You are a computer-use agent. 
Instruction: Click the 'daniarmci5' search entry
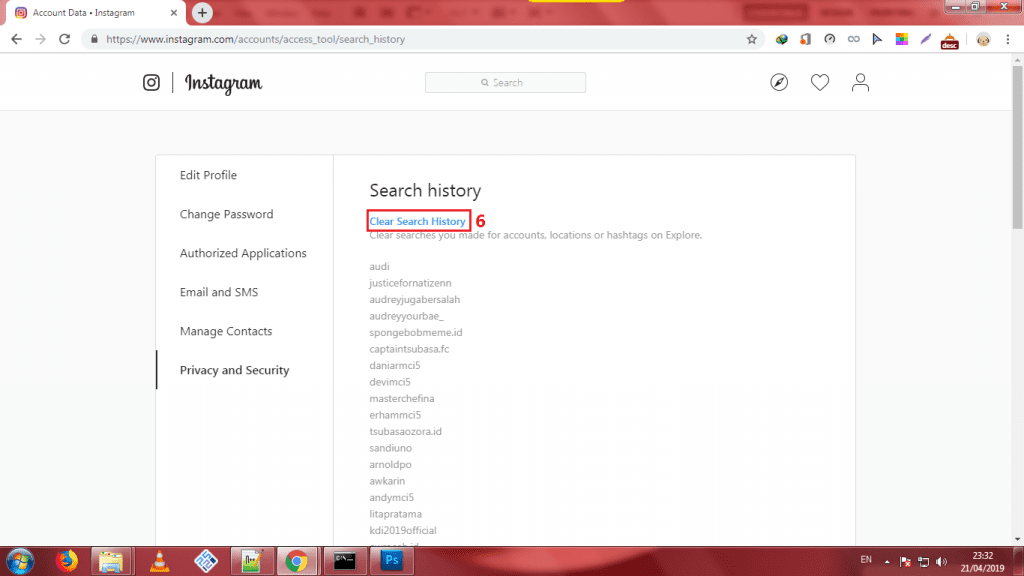pyautogui.click(x=394, y=365)
